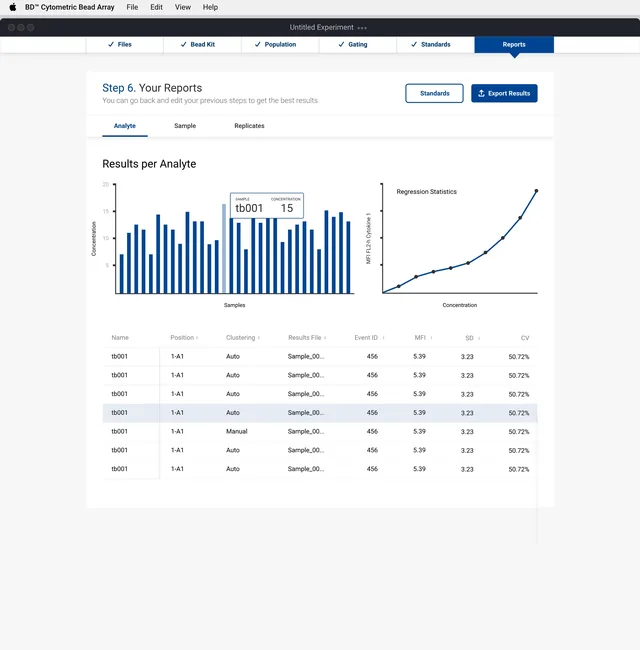Click the checkmark icon on Standards step
The image size is (640, 650).
(414, 44)
